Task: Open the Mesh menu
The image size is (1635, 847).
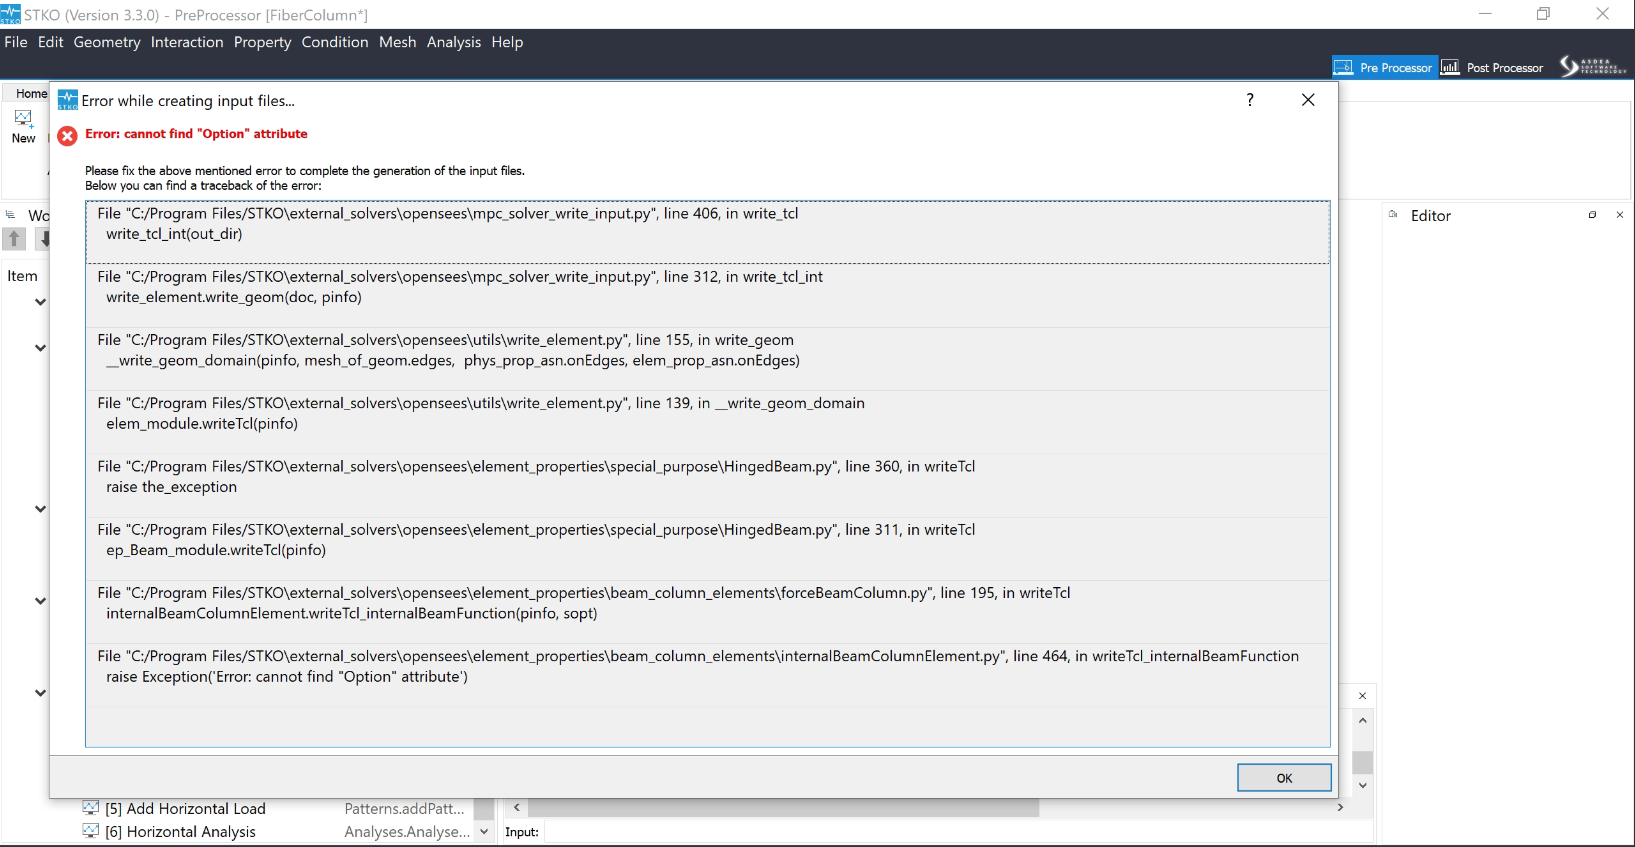Action: [x=397, y=42]
